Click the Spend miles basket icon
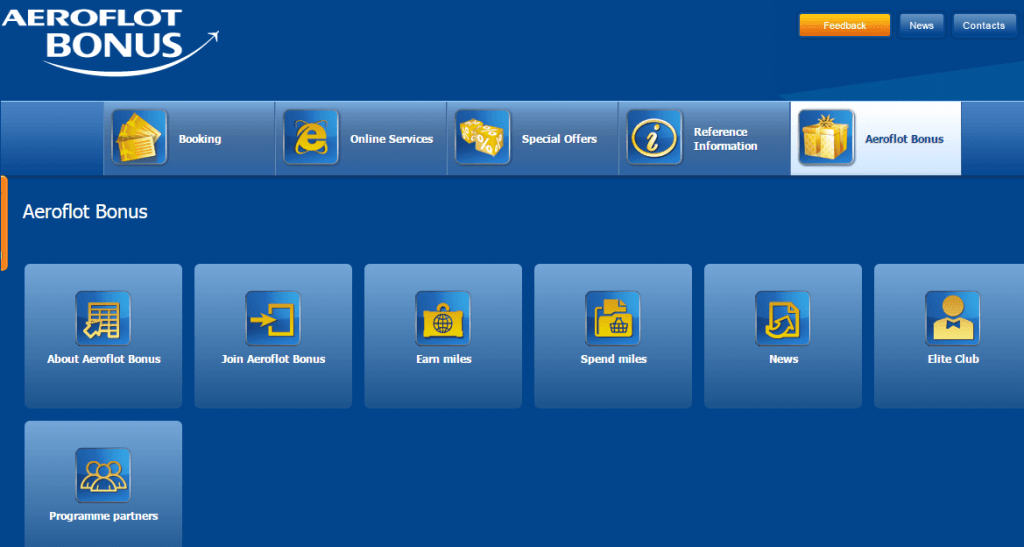The height and width of the screenshot is (547, 1024). tap(613, 318)
